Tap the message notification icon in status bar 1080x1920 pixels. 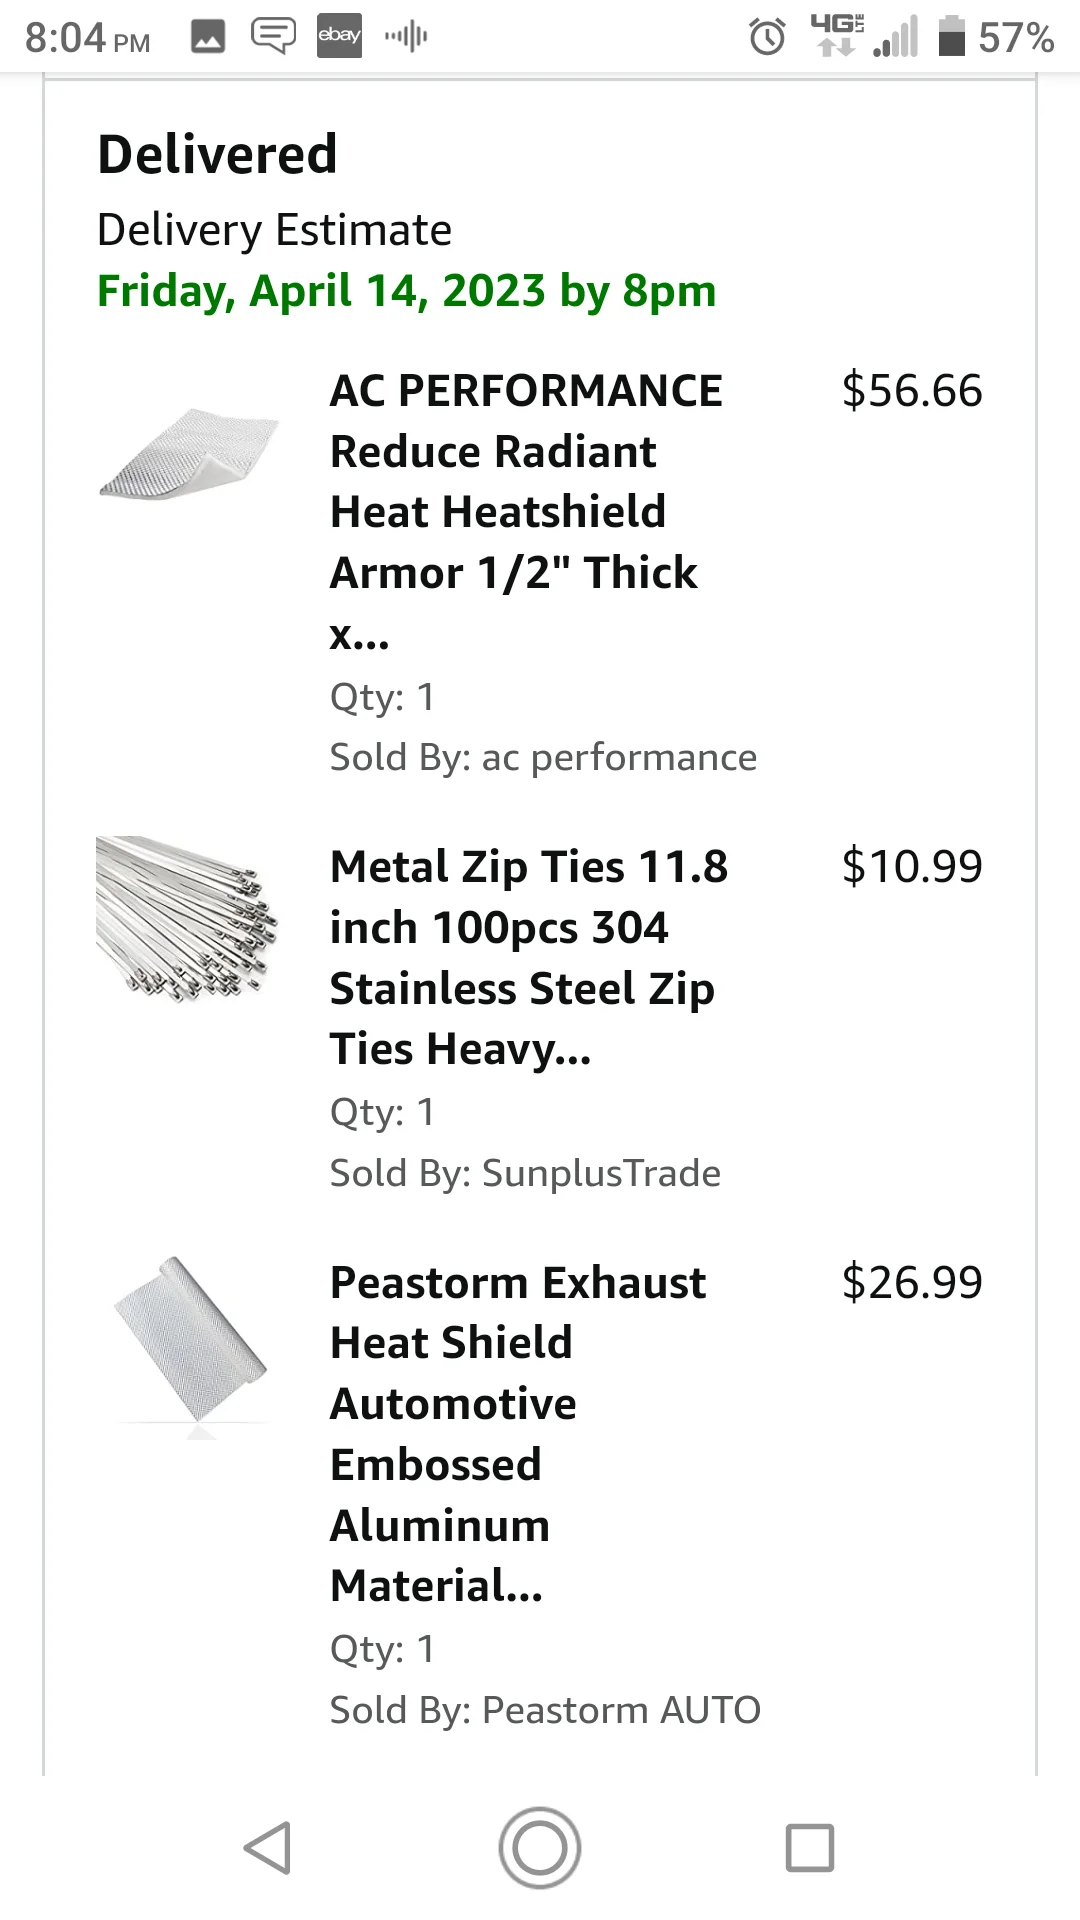273,36
